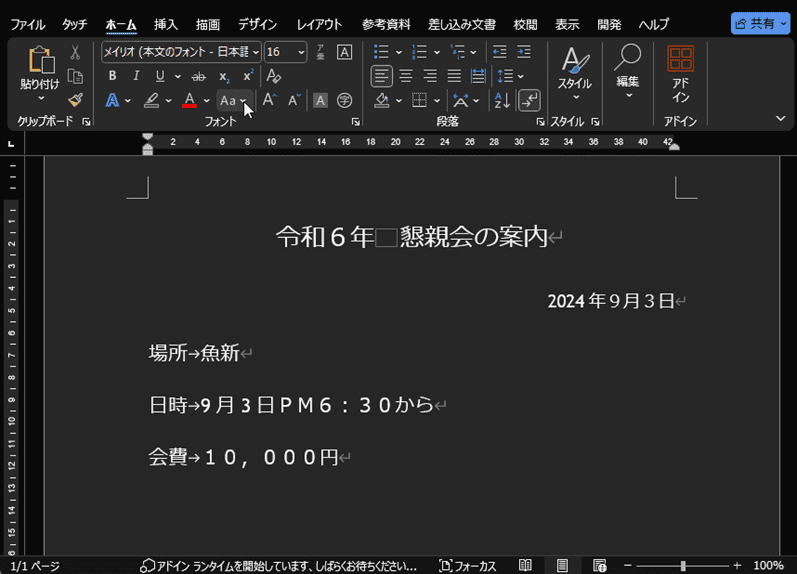
Task: Click the Cut scissors icon
Action: point(75,52)
